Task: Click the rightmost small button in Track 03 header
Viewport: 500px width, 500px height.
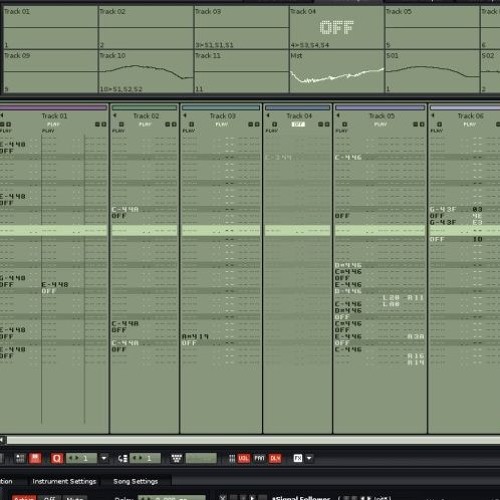Action: [257, 124]
